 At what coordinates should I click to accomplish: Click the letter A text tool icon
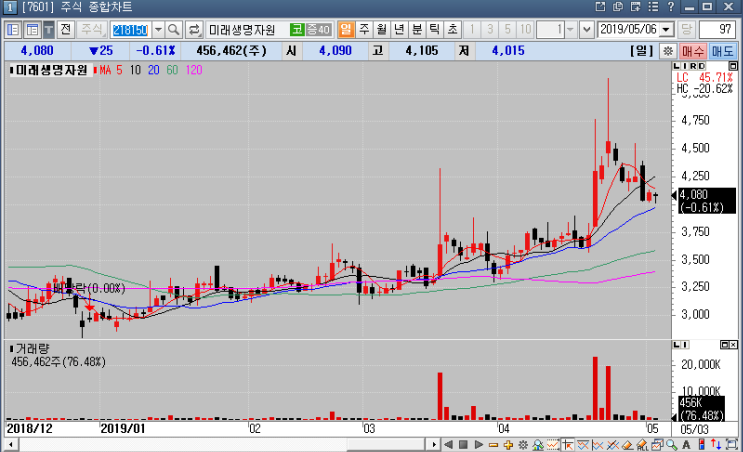click(x=686, y=445)
